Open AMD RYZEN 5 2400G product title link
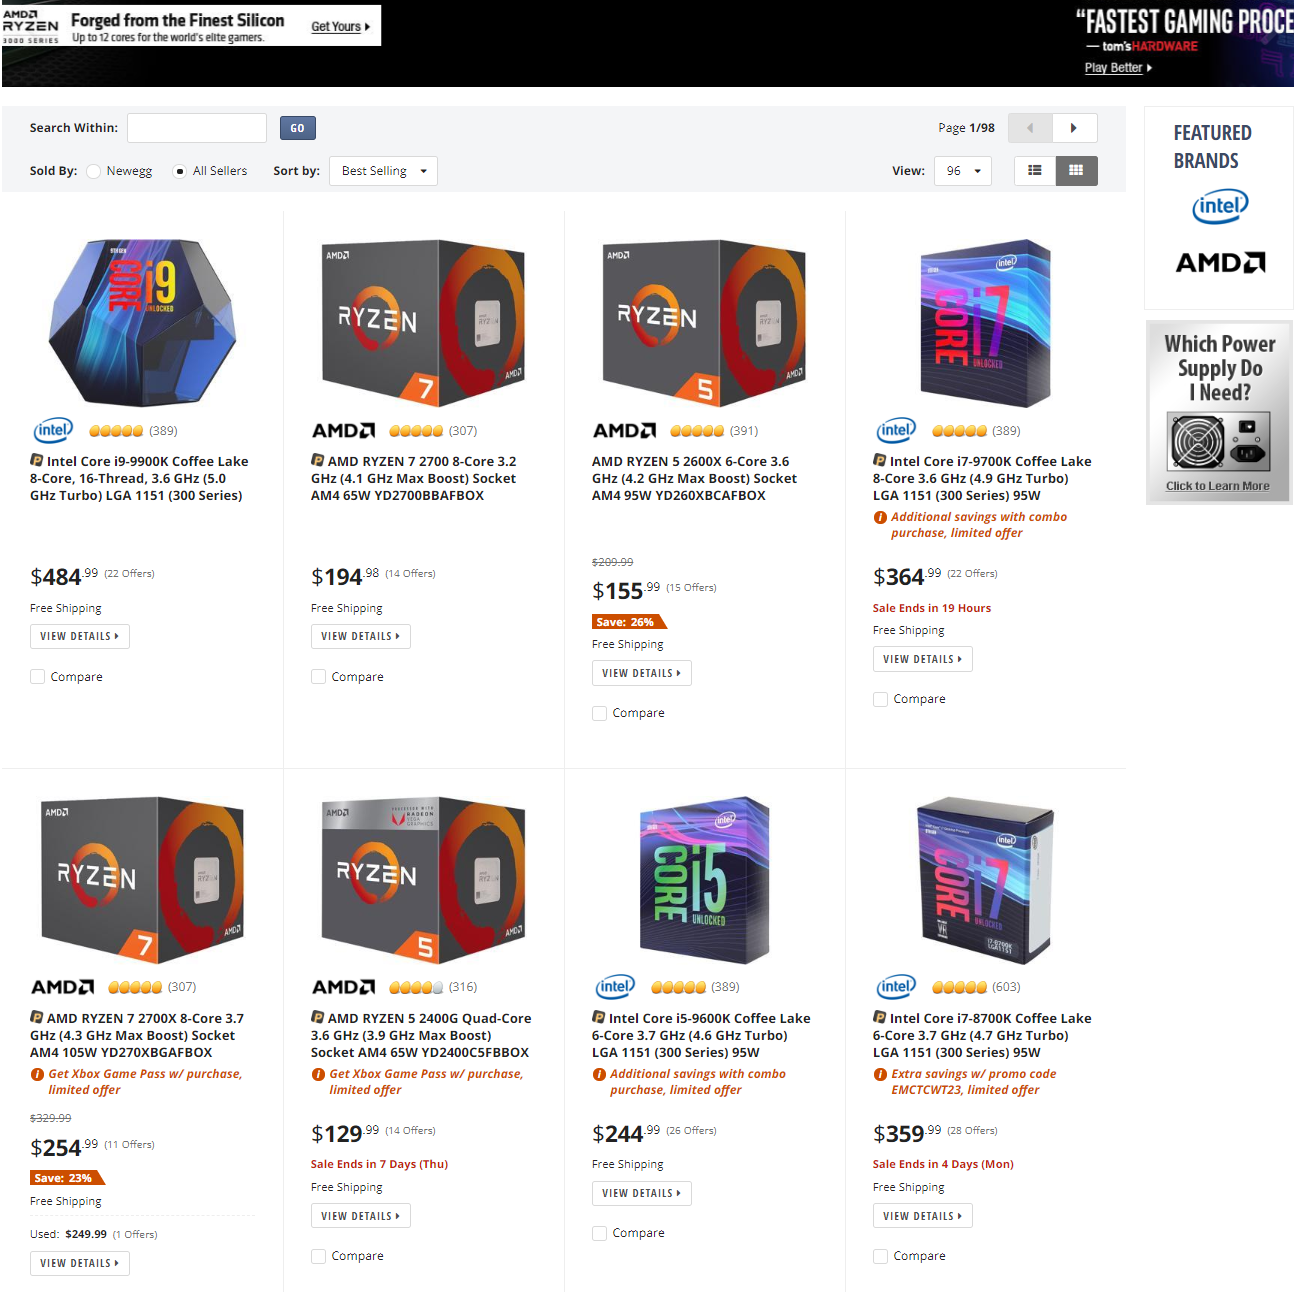Viewport: 1302px width, 1292px height. (x=421, y=1035)
